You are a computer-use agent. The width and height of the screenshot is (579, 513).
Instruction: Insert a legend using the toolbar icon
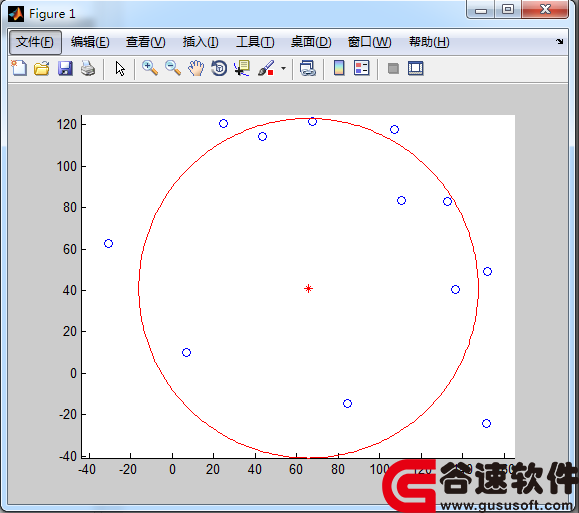[362, 68]
